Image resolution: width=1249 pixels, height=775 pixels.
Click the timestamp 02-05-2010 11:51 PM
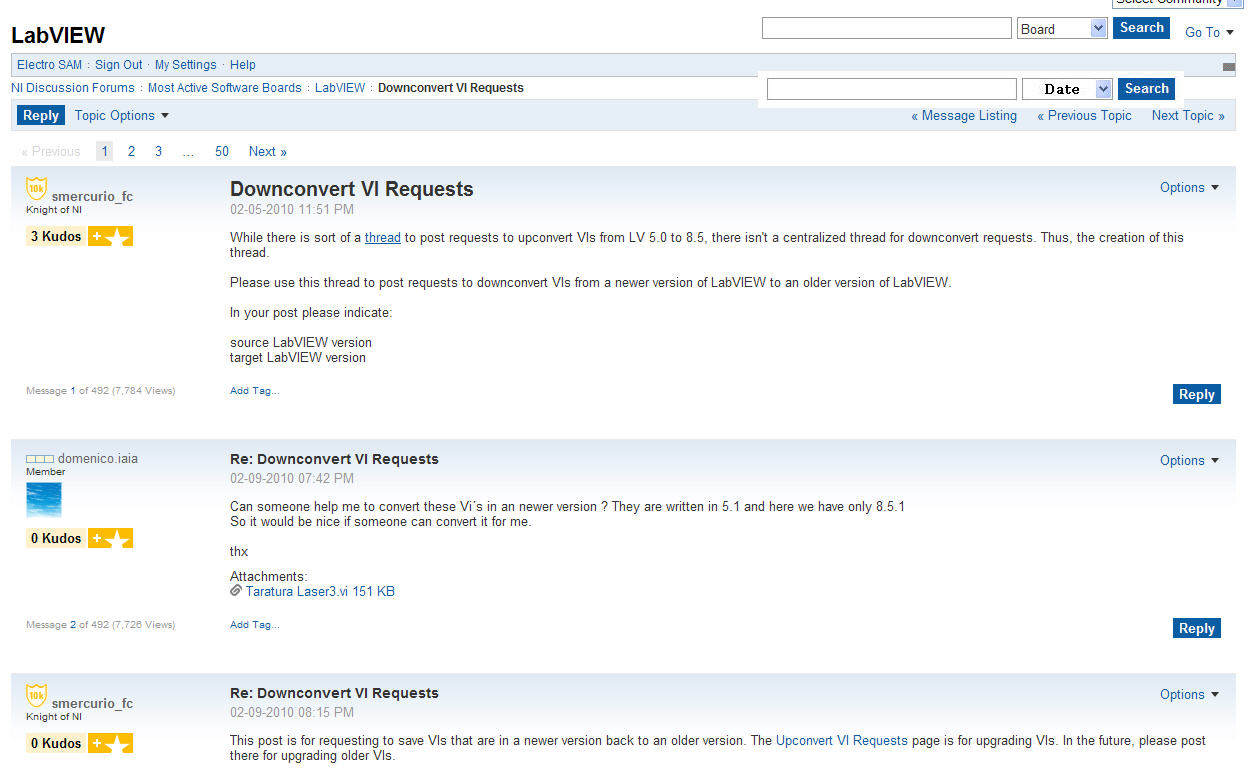point(292,210)
